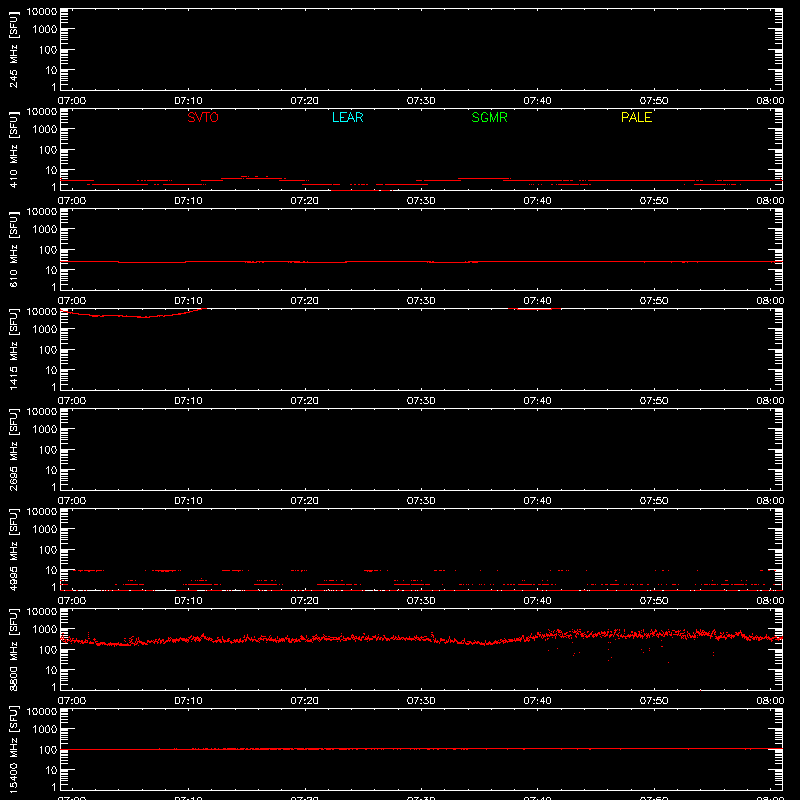Click 07:30 time label under 8800 MHz plot
Image resolution: width=800 pixels, height=800 pixels.
[421, 701]
